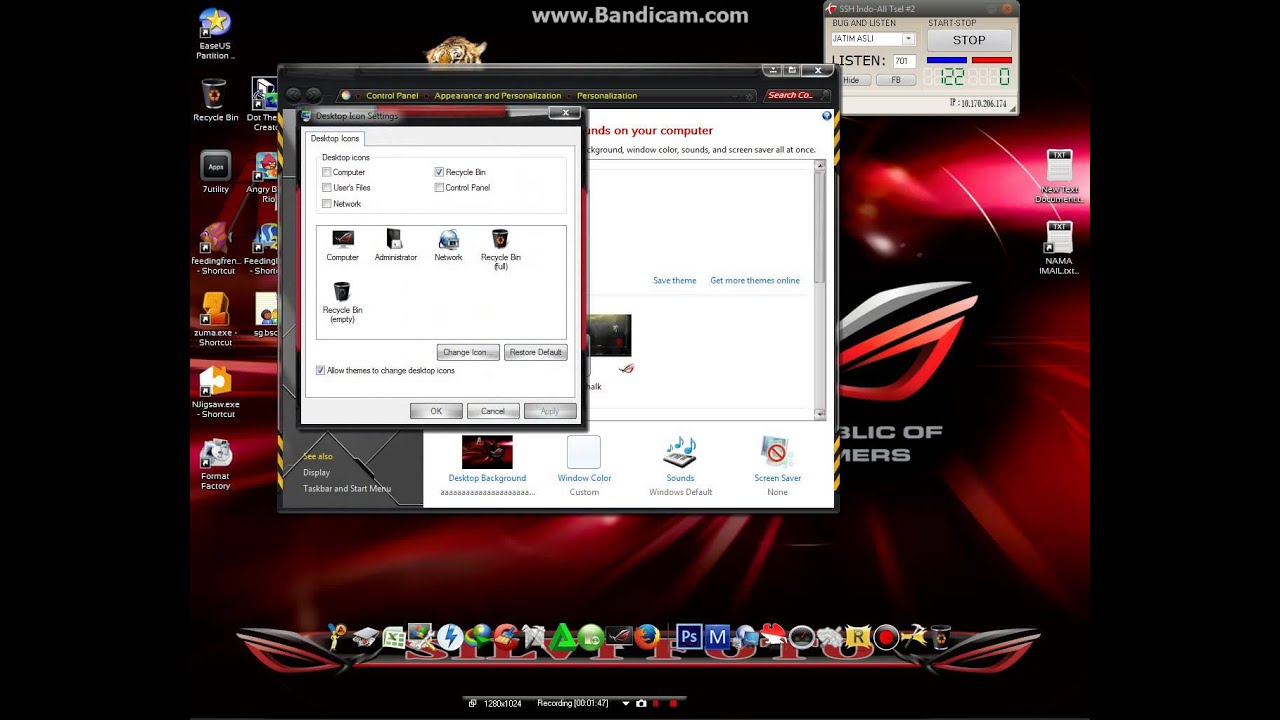1280x720 pixels.
Task: Click the Change Icon button
Action: click(x=467, y=352)
